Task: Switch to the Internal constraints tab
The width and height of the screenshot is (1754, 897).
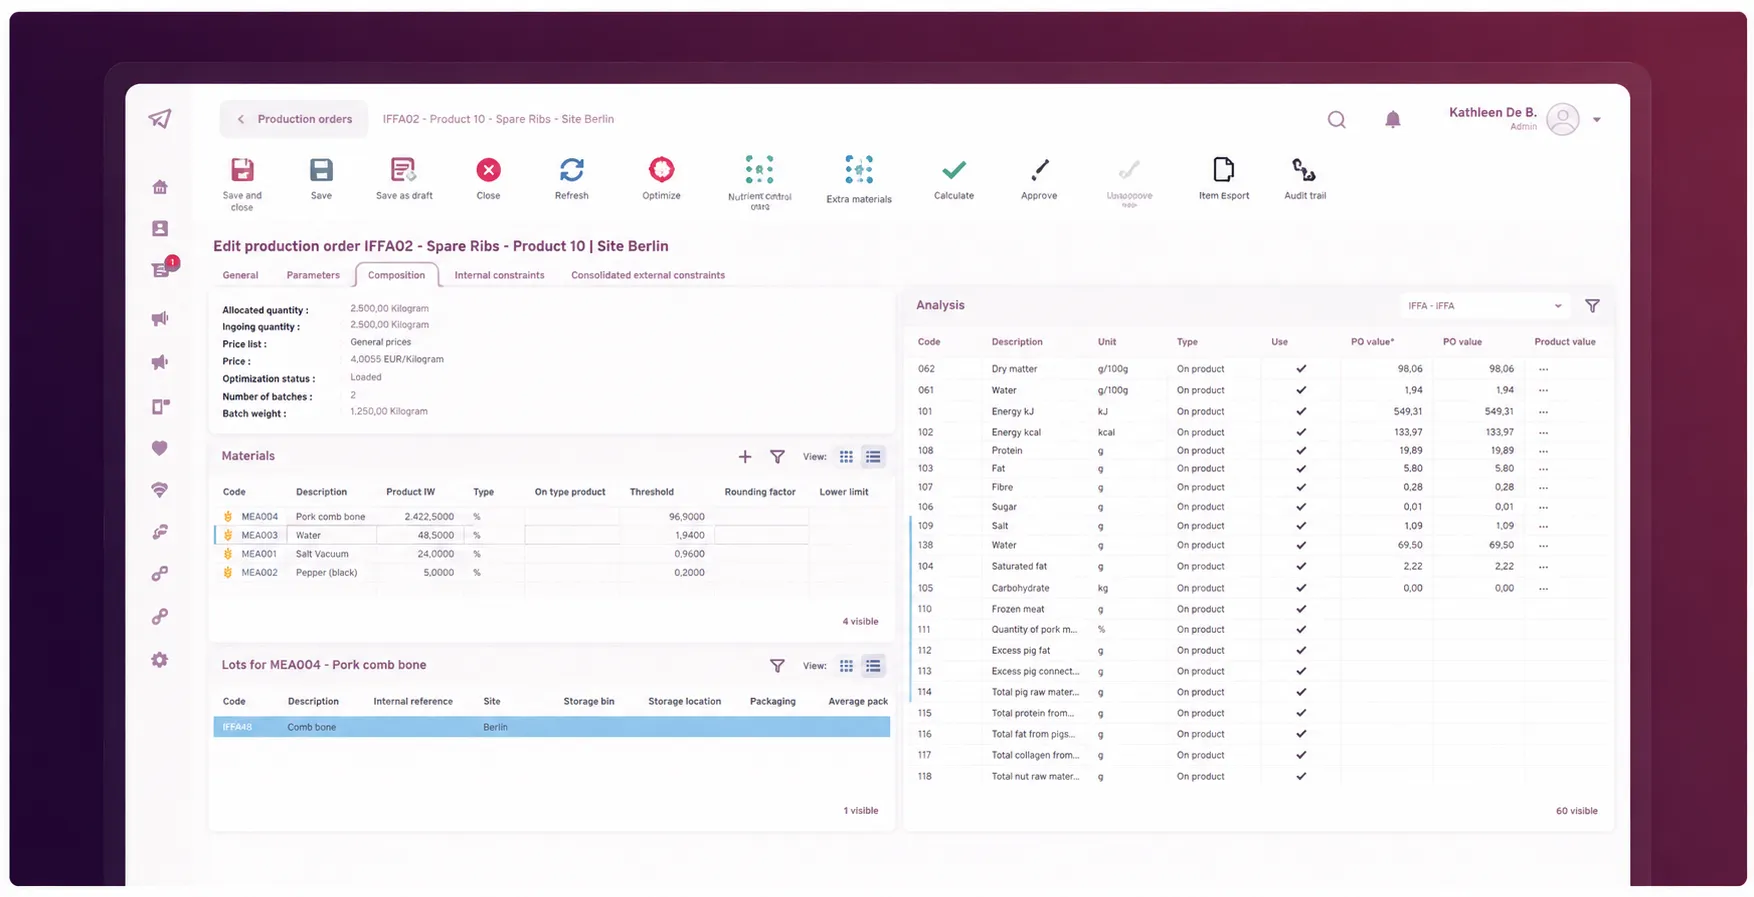Action: click(499, 275)
